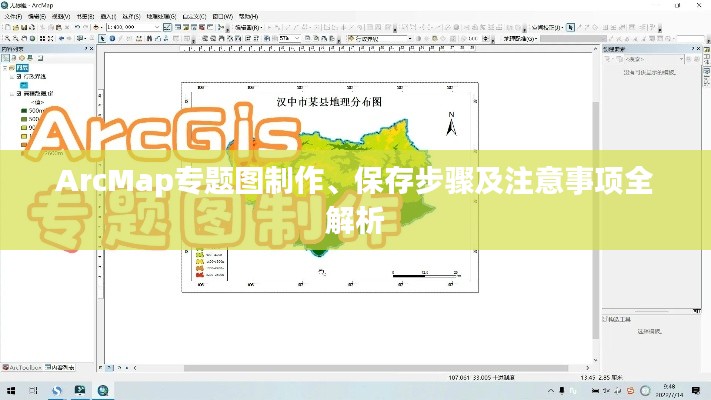Collapse the 图层 data frame node
711x400 pixels.
[5, 68]
